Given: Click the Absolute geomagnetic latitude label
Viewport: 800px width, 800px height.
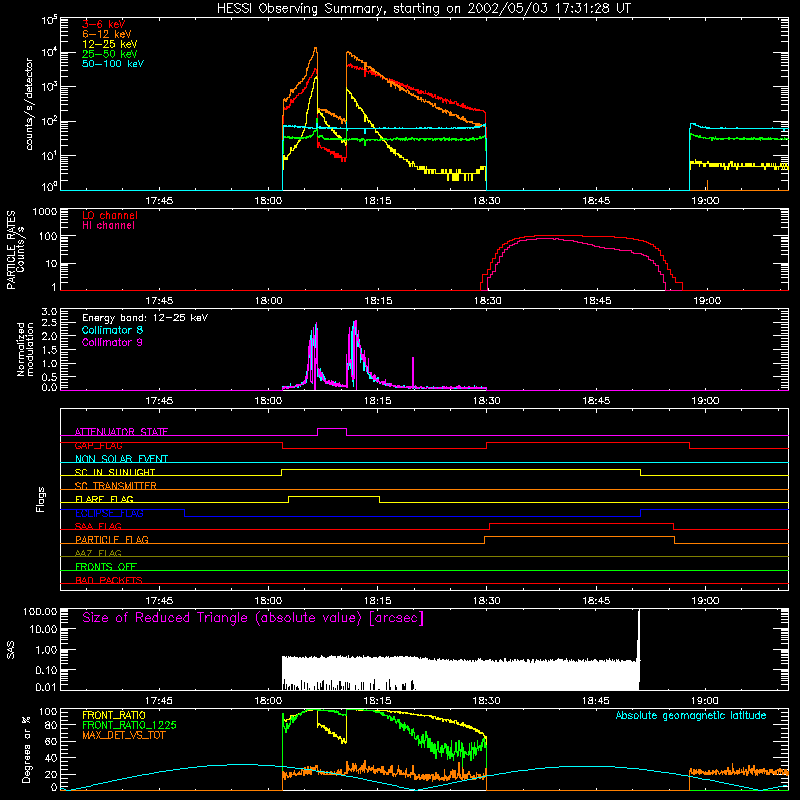Looking at the screenshot, I should tap(691, 716).
